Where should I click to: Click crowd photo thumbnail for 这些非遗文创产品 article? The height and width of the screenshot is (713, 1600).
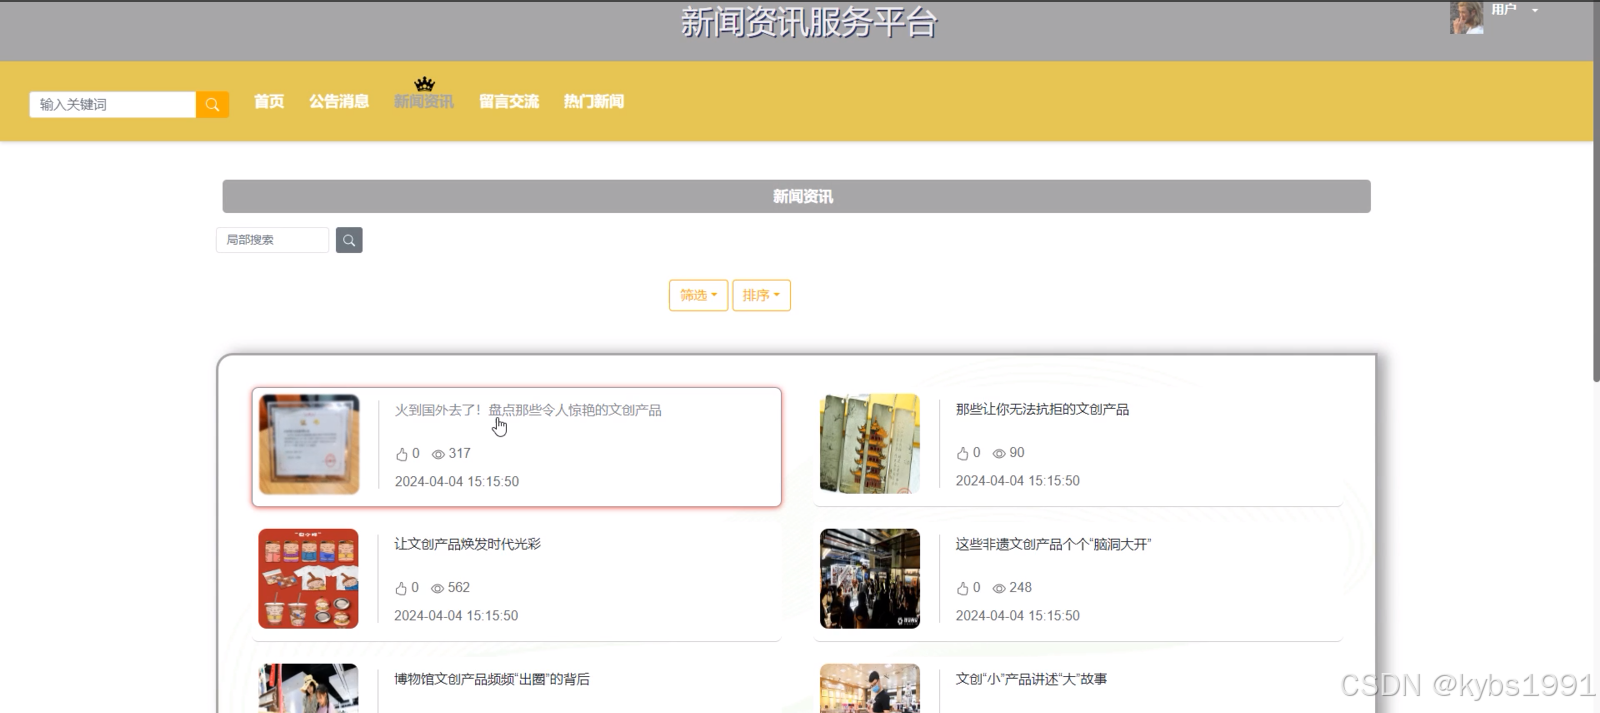(870, 579)
